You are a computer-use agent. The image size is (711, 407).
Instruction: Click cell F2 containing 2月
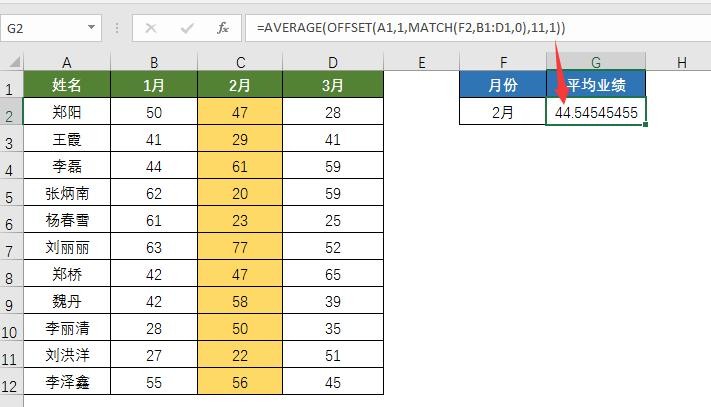coord(504,113)
